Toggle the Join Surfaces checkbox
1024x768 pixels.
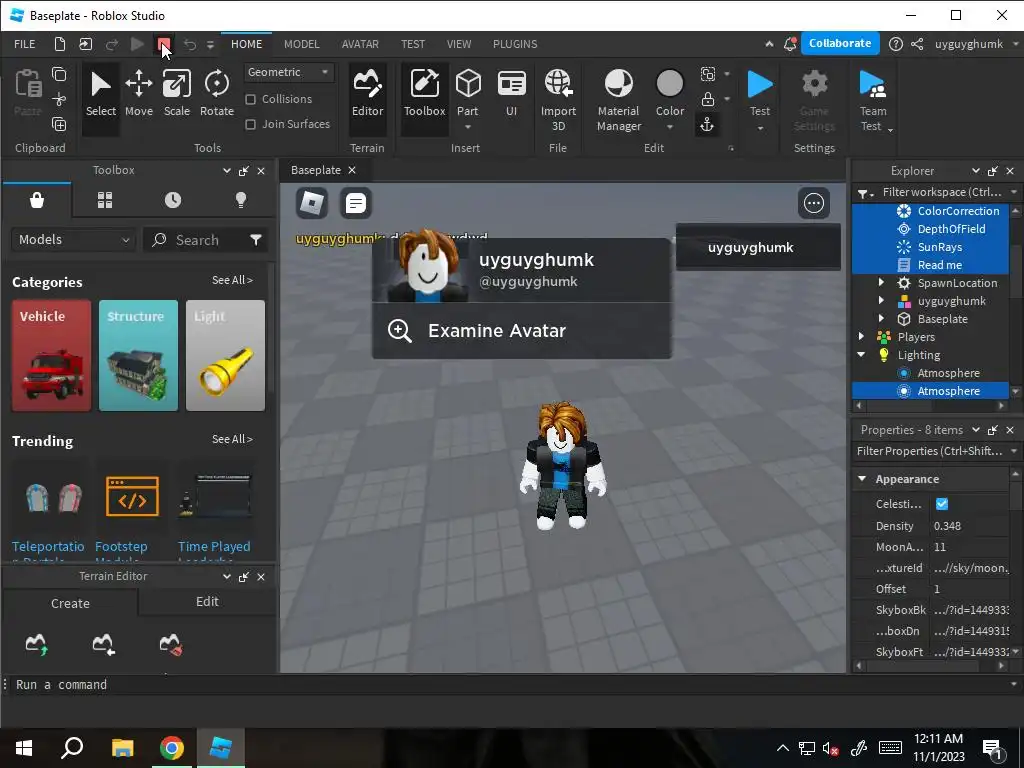(x=250, y=124)
